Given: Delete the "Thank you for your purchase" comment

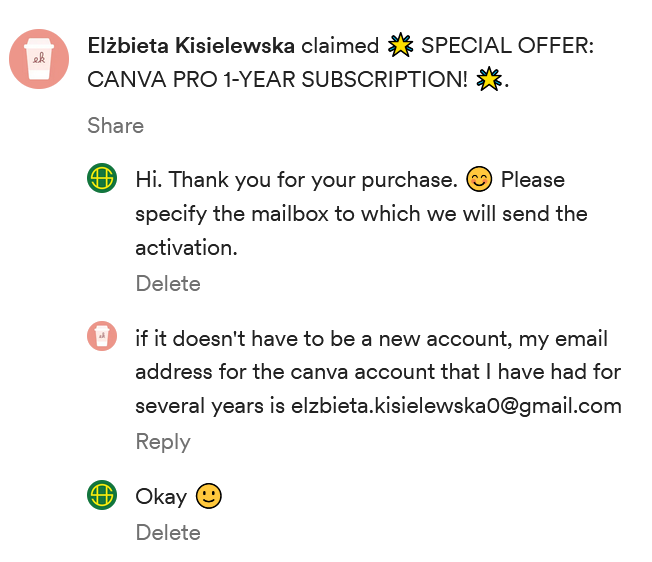Looking at the screenshot, I should [x=168, y=283].
